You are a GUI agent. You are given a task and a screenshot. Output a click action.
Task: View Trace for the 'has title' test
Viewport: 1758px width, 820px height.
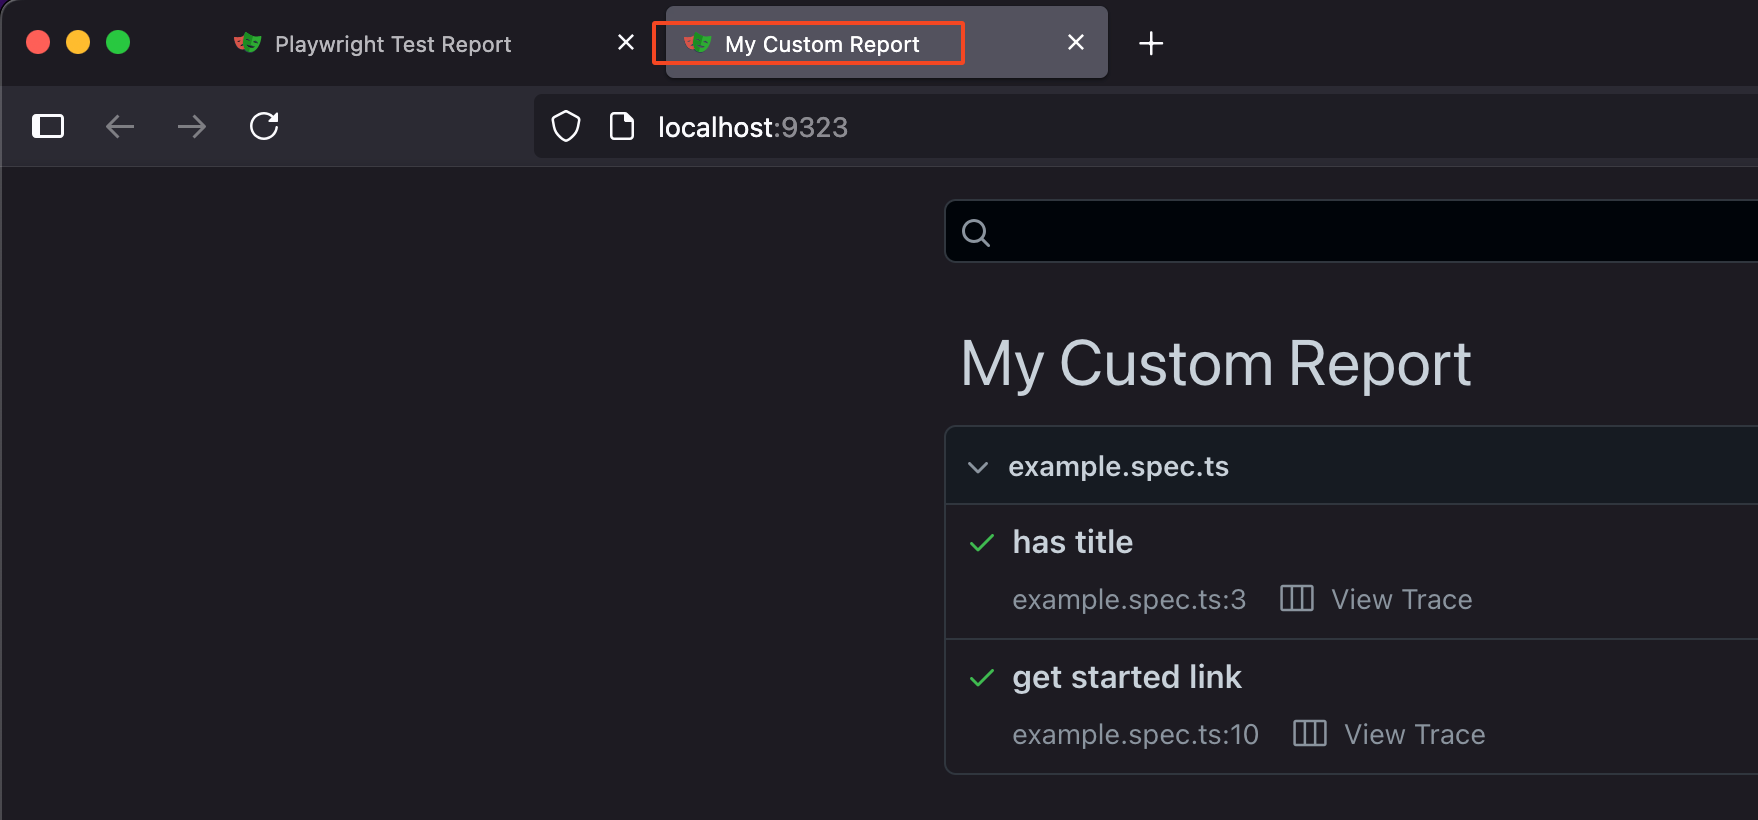[1401, 599]
